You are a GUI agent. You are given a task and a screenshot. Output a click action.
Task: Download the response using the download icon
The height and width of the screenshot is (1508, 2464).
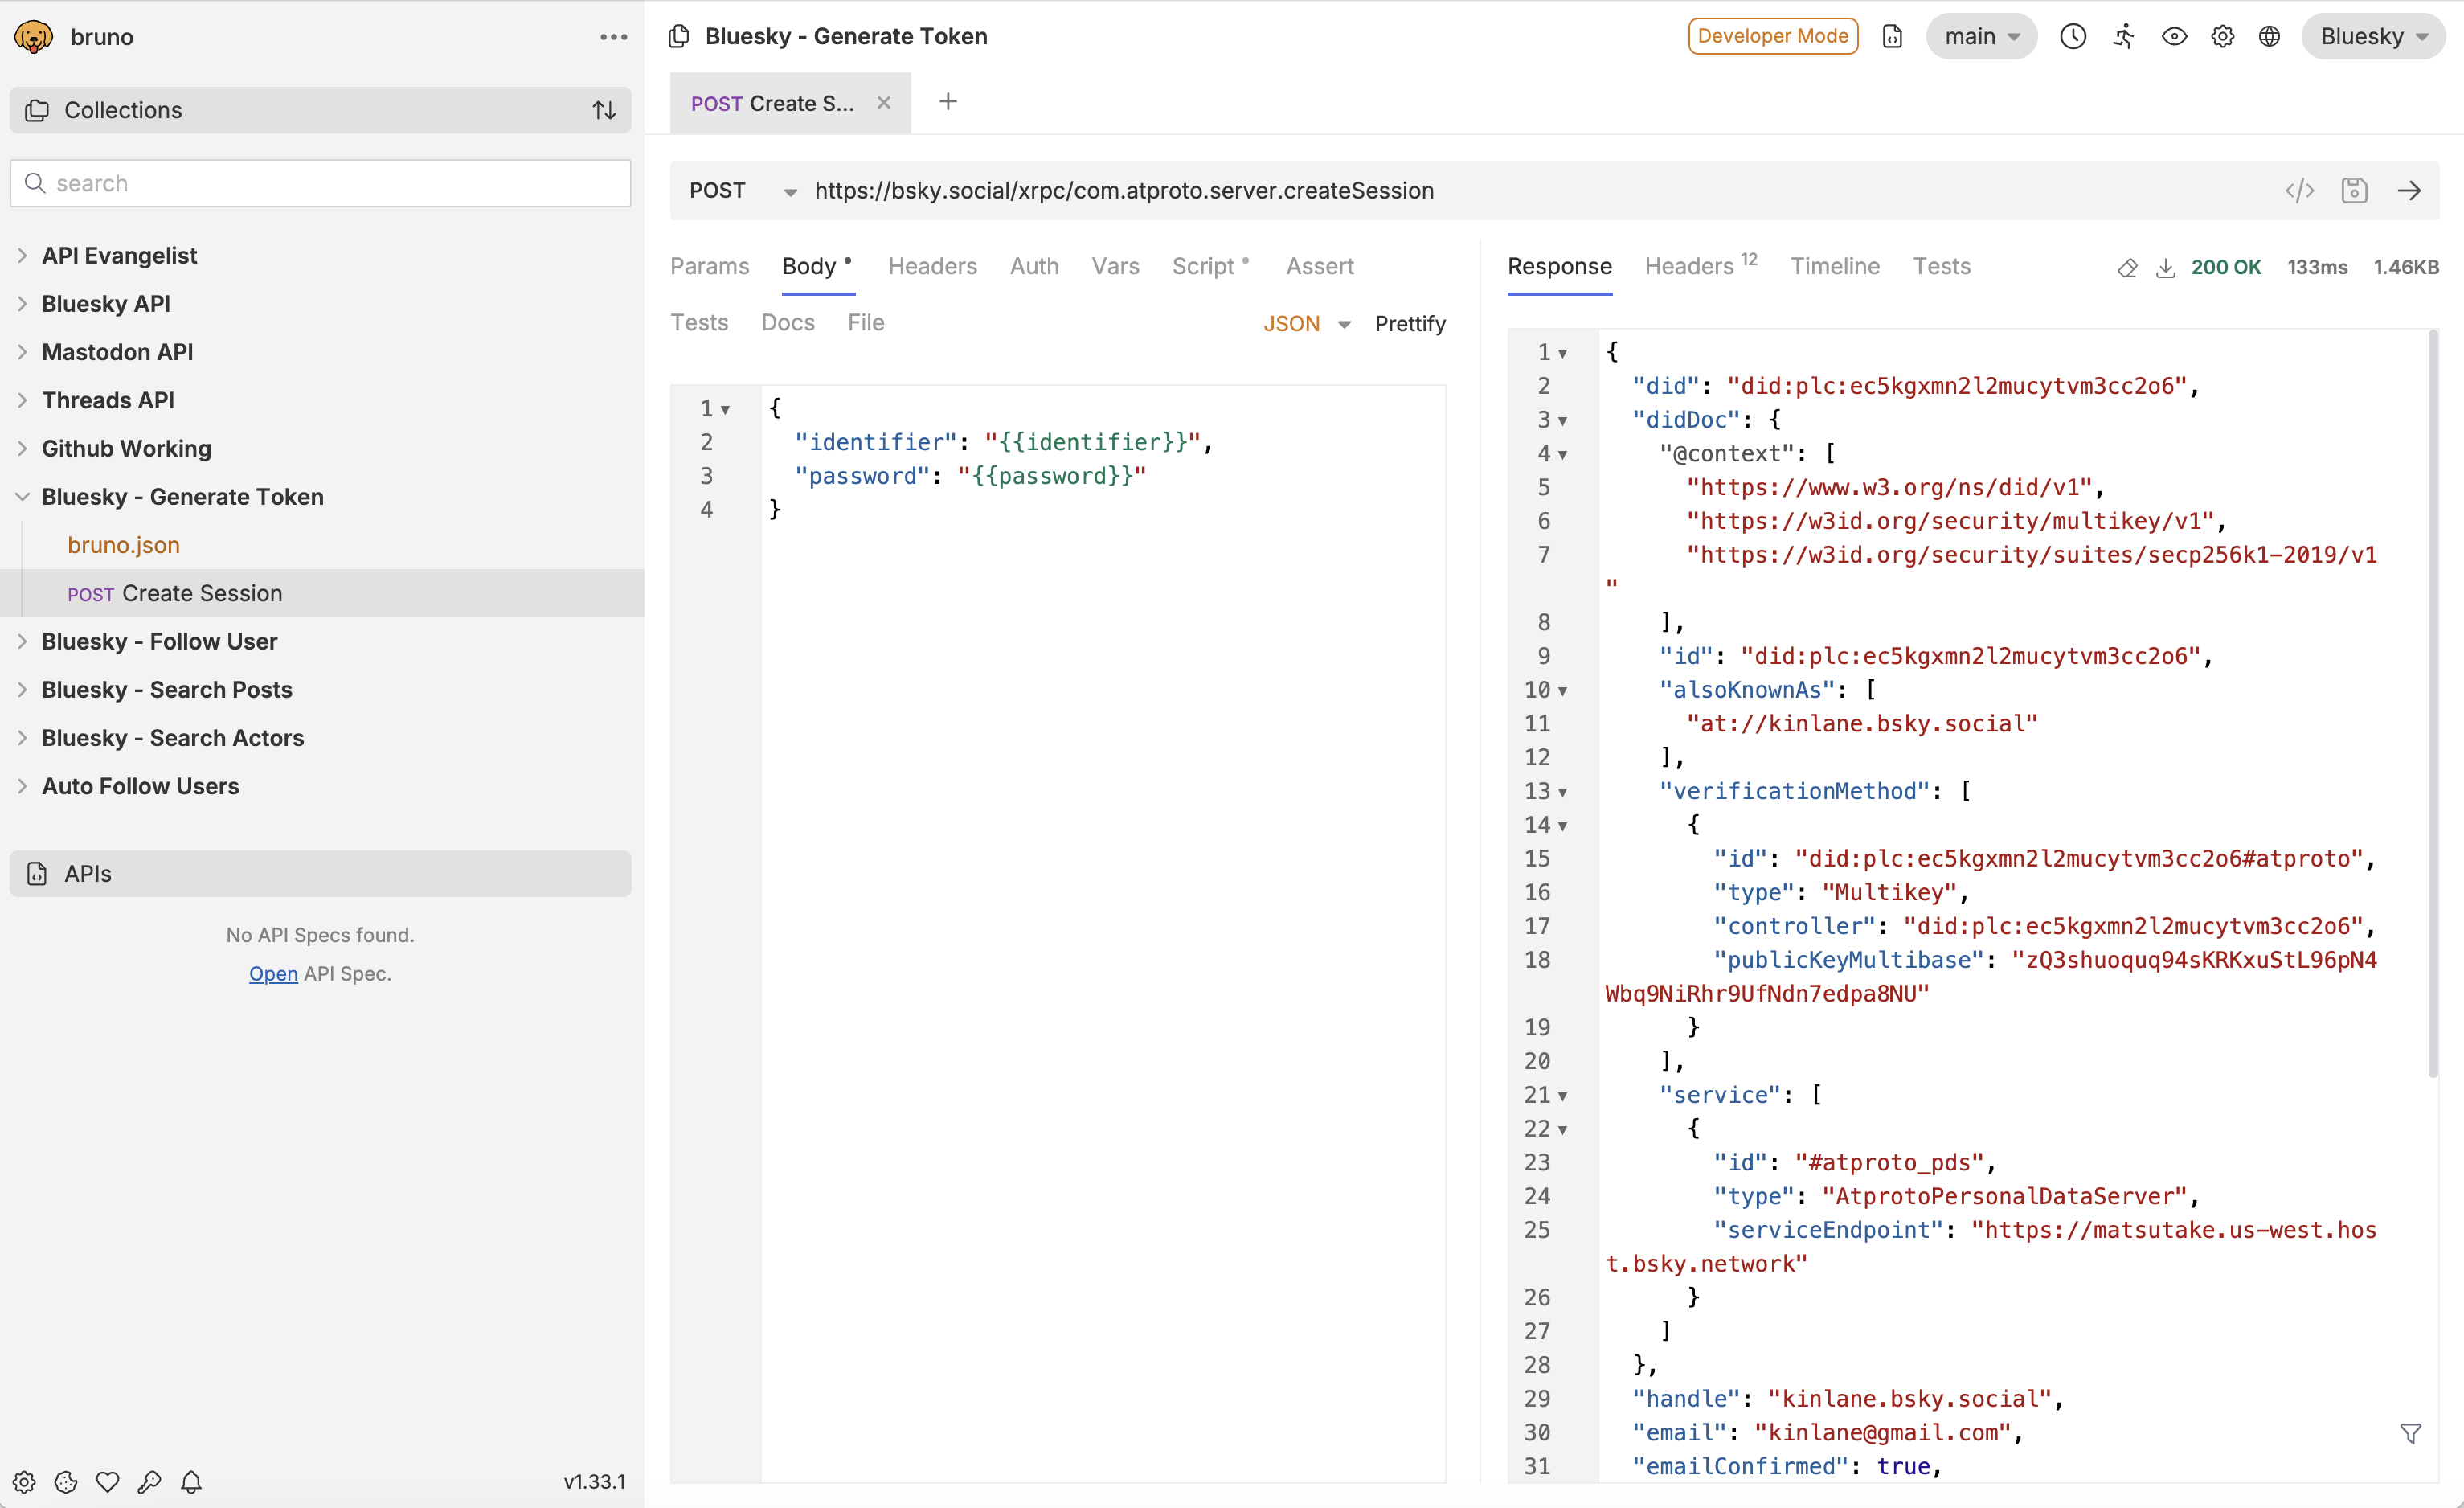[2166, 267]
